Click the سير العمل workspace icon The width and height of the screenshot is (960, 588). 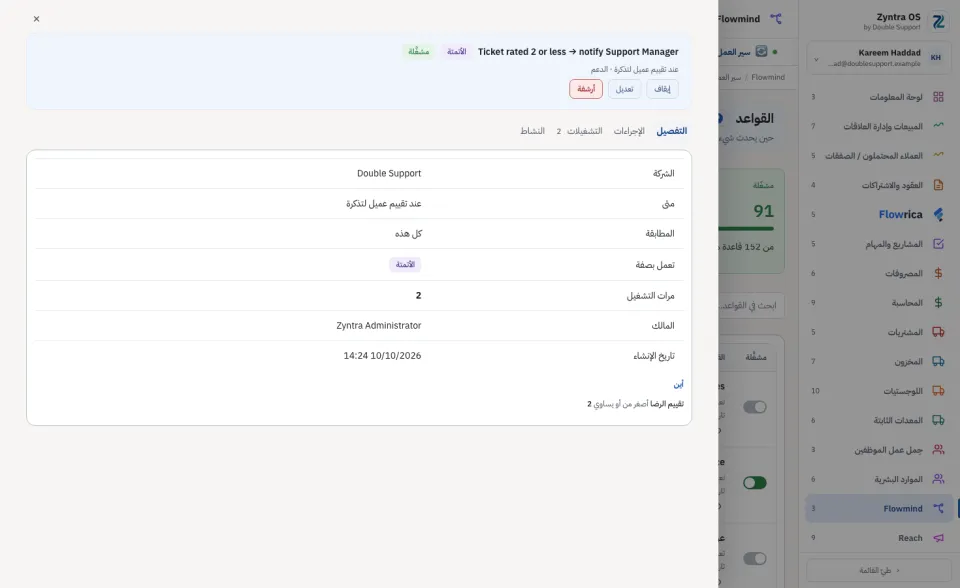(761, 51)
